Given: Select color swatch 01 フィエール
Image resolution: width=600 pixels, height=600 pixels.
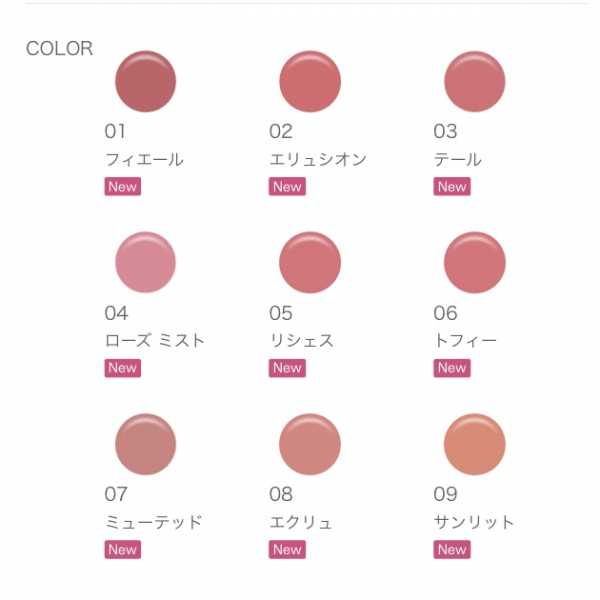Looking at the screenshot, I should tap(146, 81).
